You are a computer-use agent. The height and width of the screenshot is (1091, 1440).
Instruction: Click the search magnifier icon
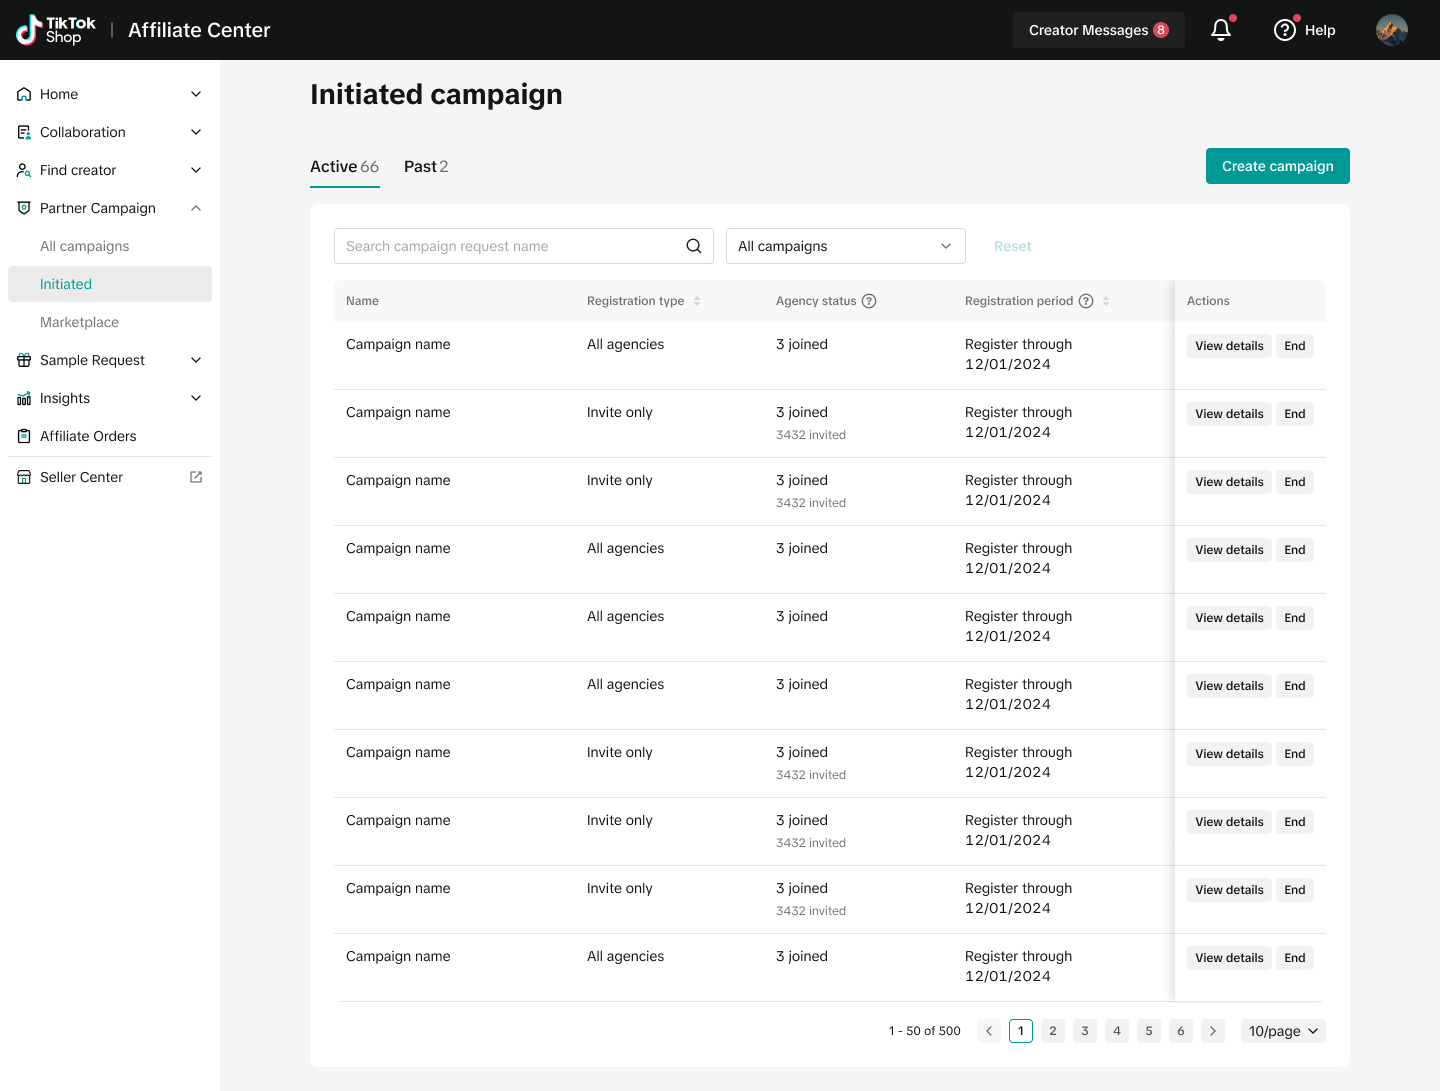[x=693, y=246]
